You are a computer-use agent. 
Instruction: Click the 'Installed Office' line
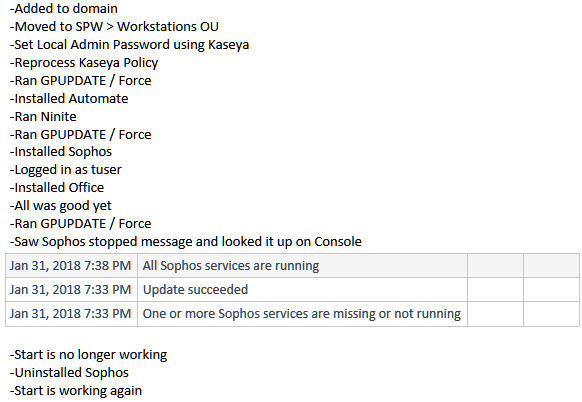(x=57, y=187)
